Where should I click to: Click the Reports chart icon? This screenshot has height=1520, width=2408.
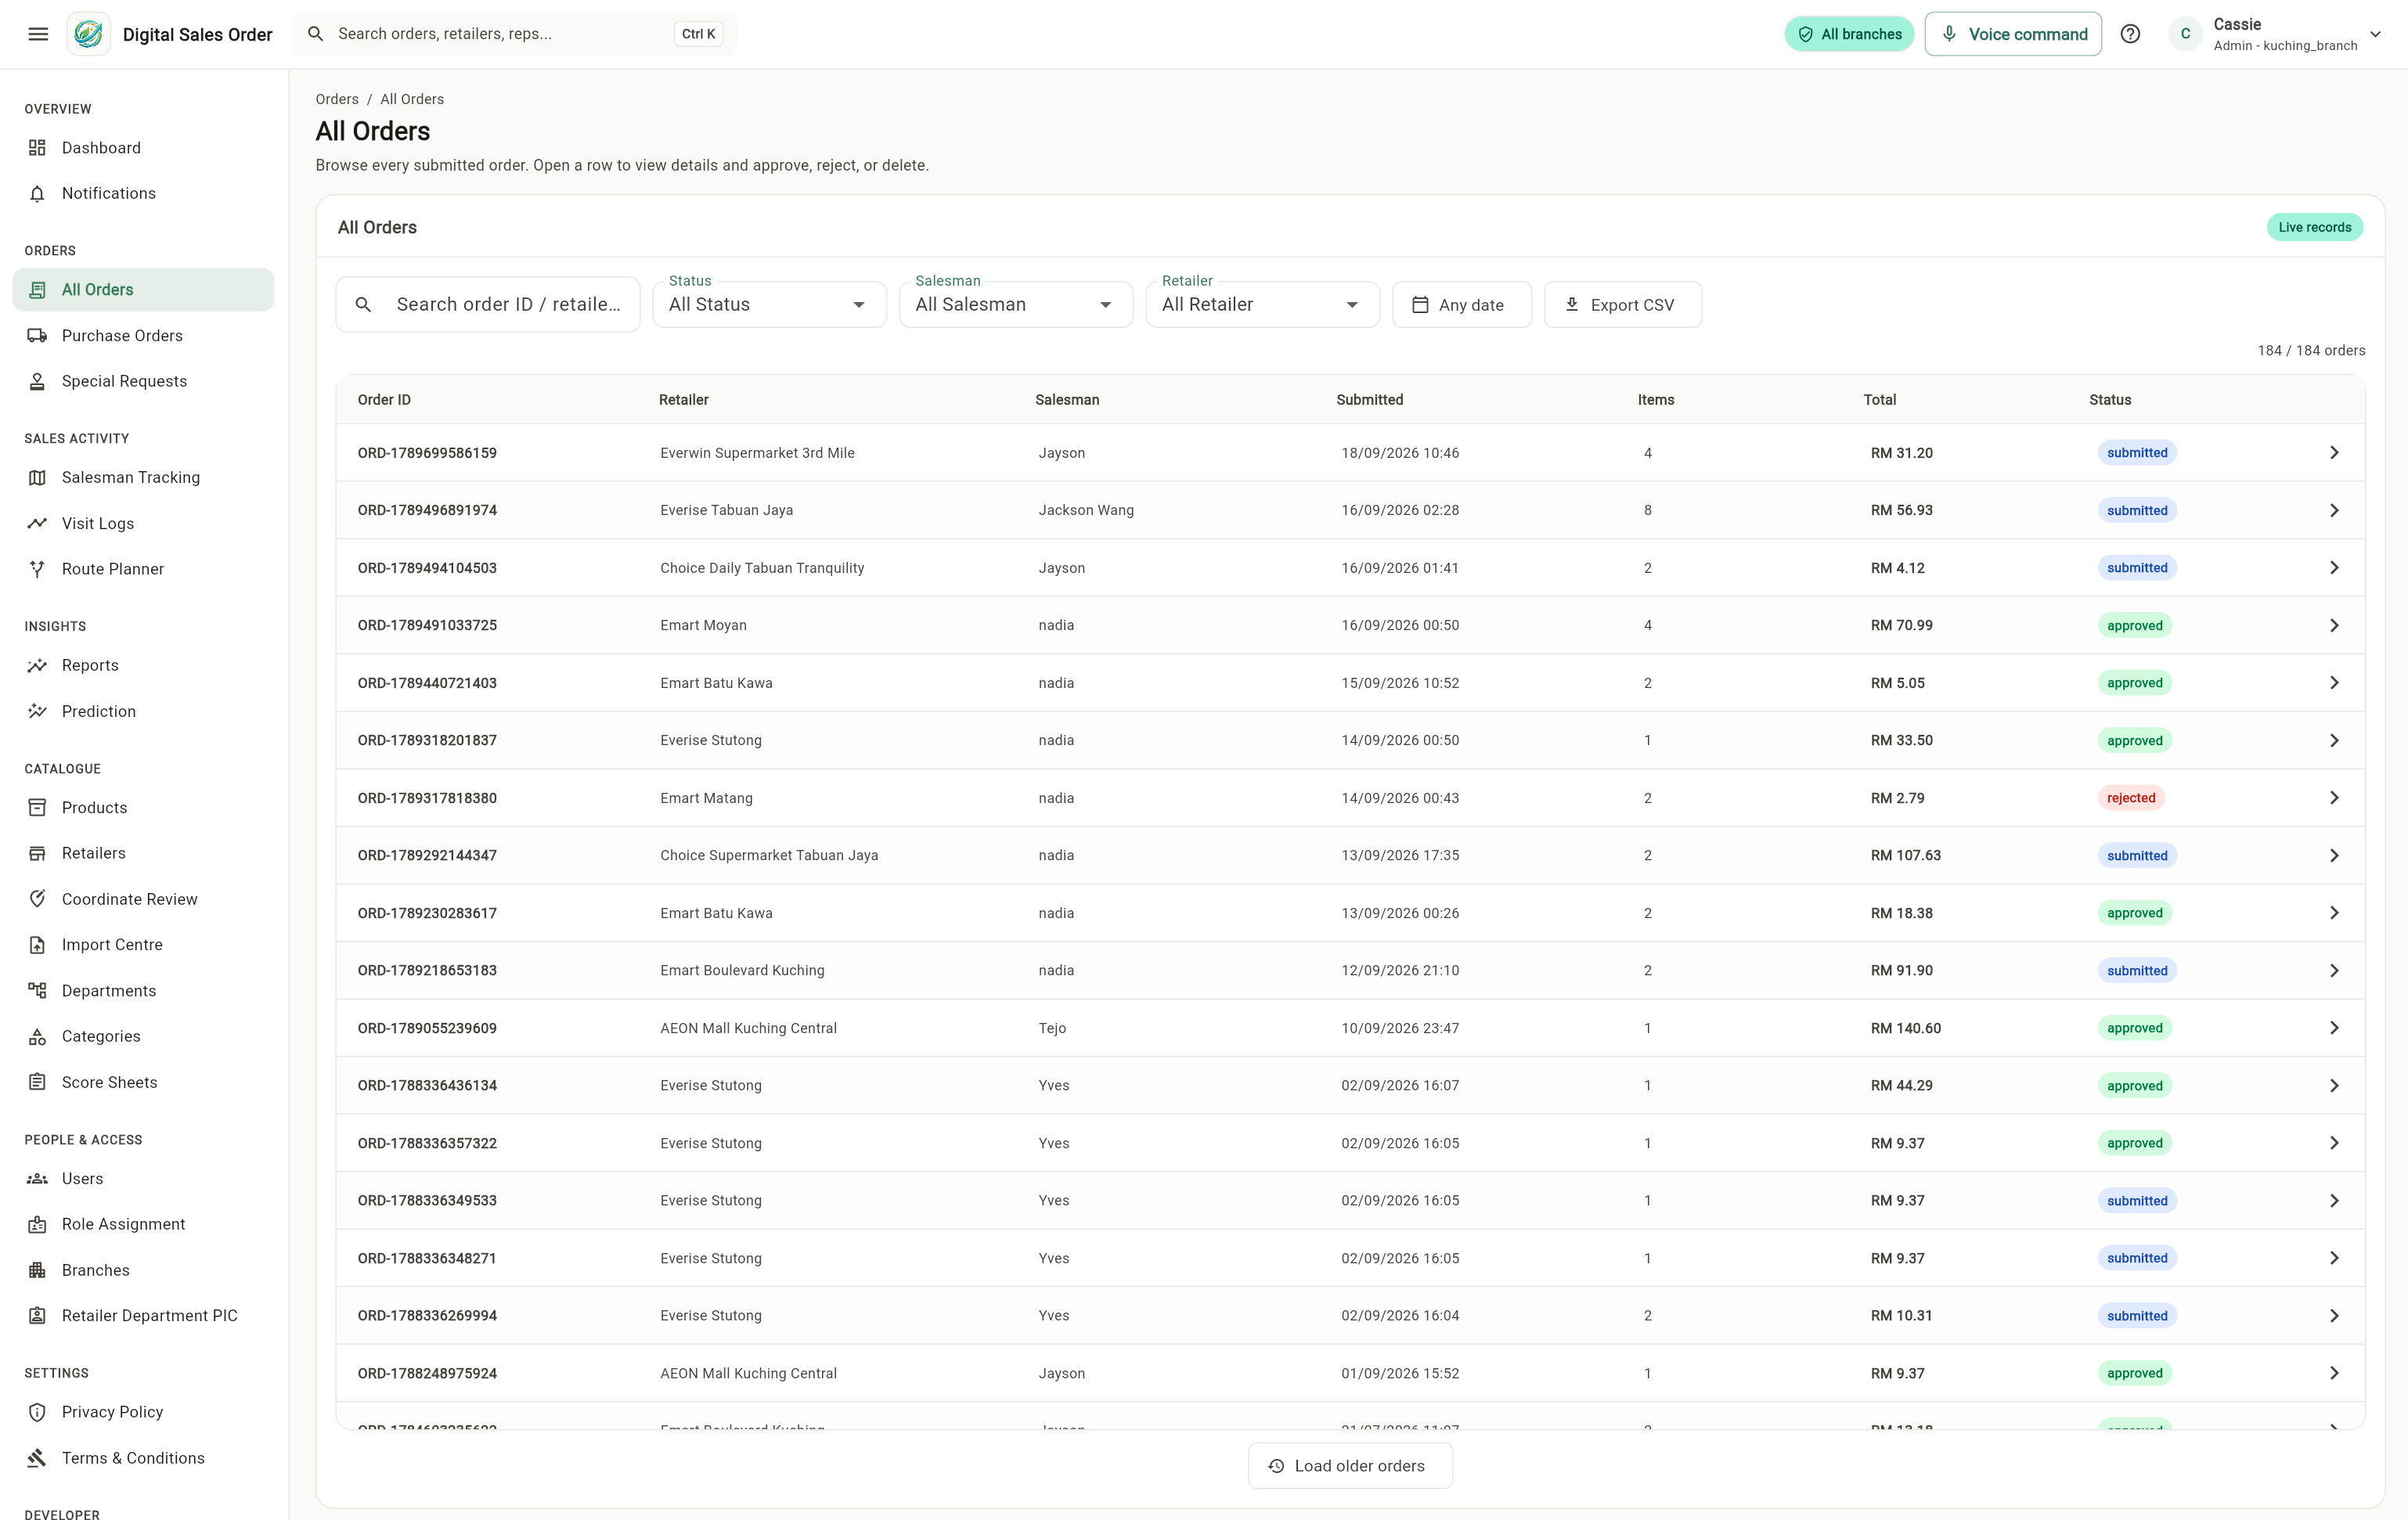click(x=37, y=666)
